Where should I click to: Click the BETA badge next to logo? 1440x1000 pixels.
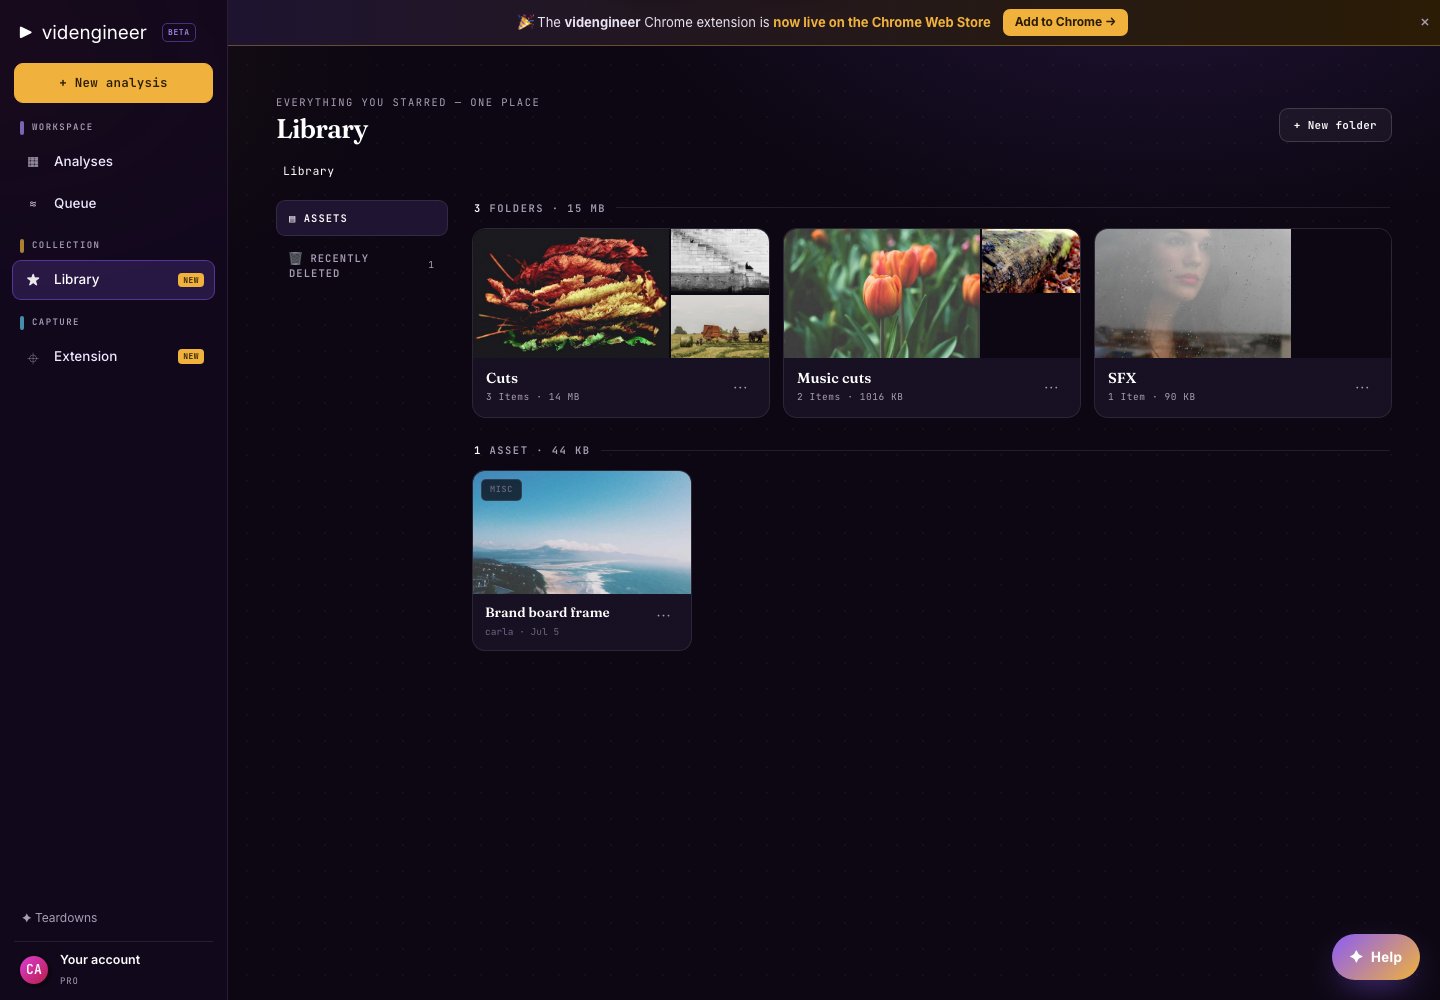pos(179,32)
